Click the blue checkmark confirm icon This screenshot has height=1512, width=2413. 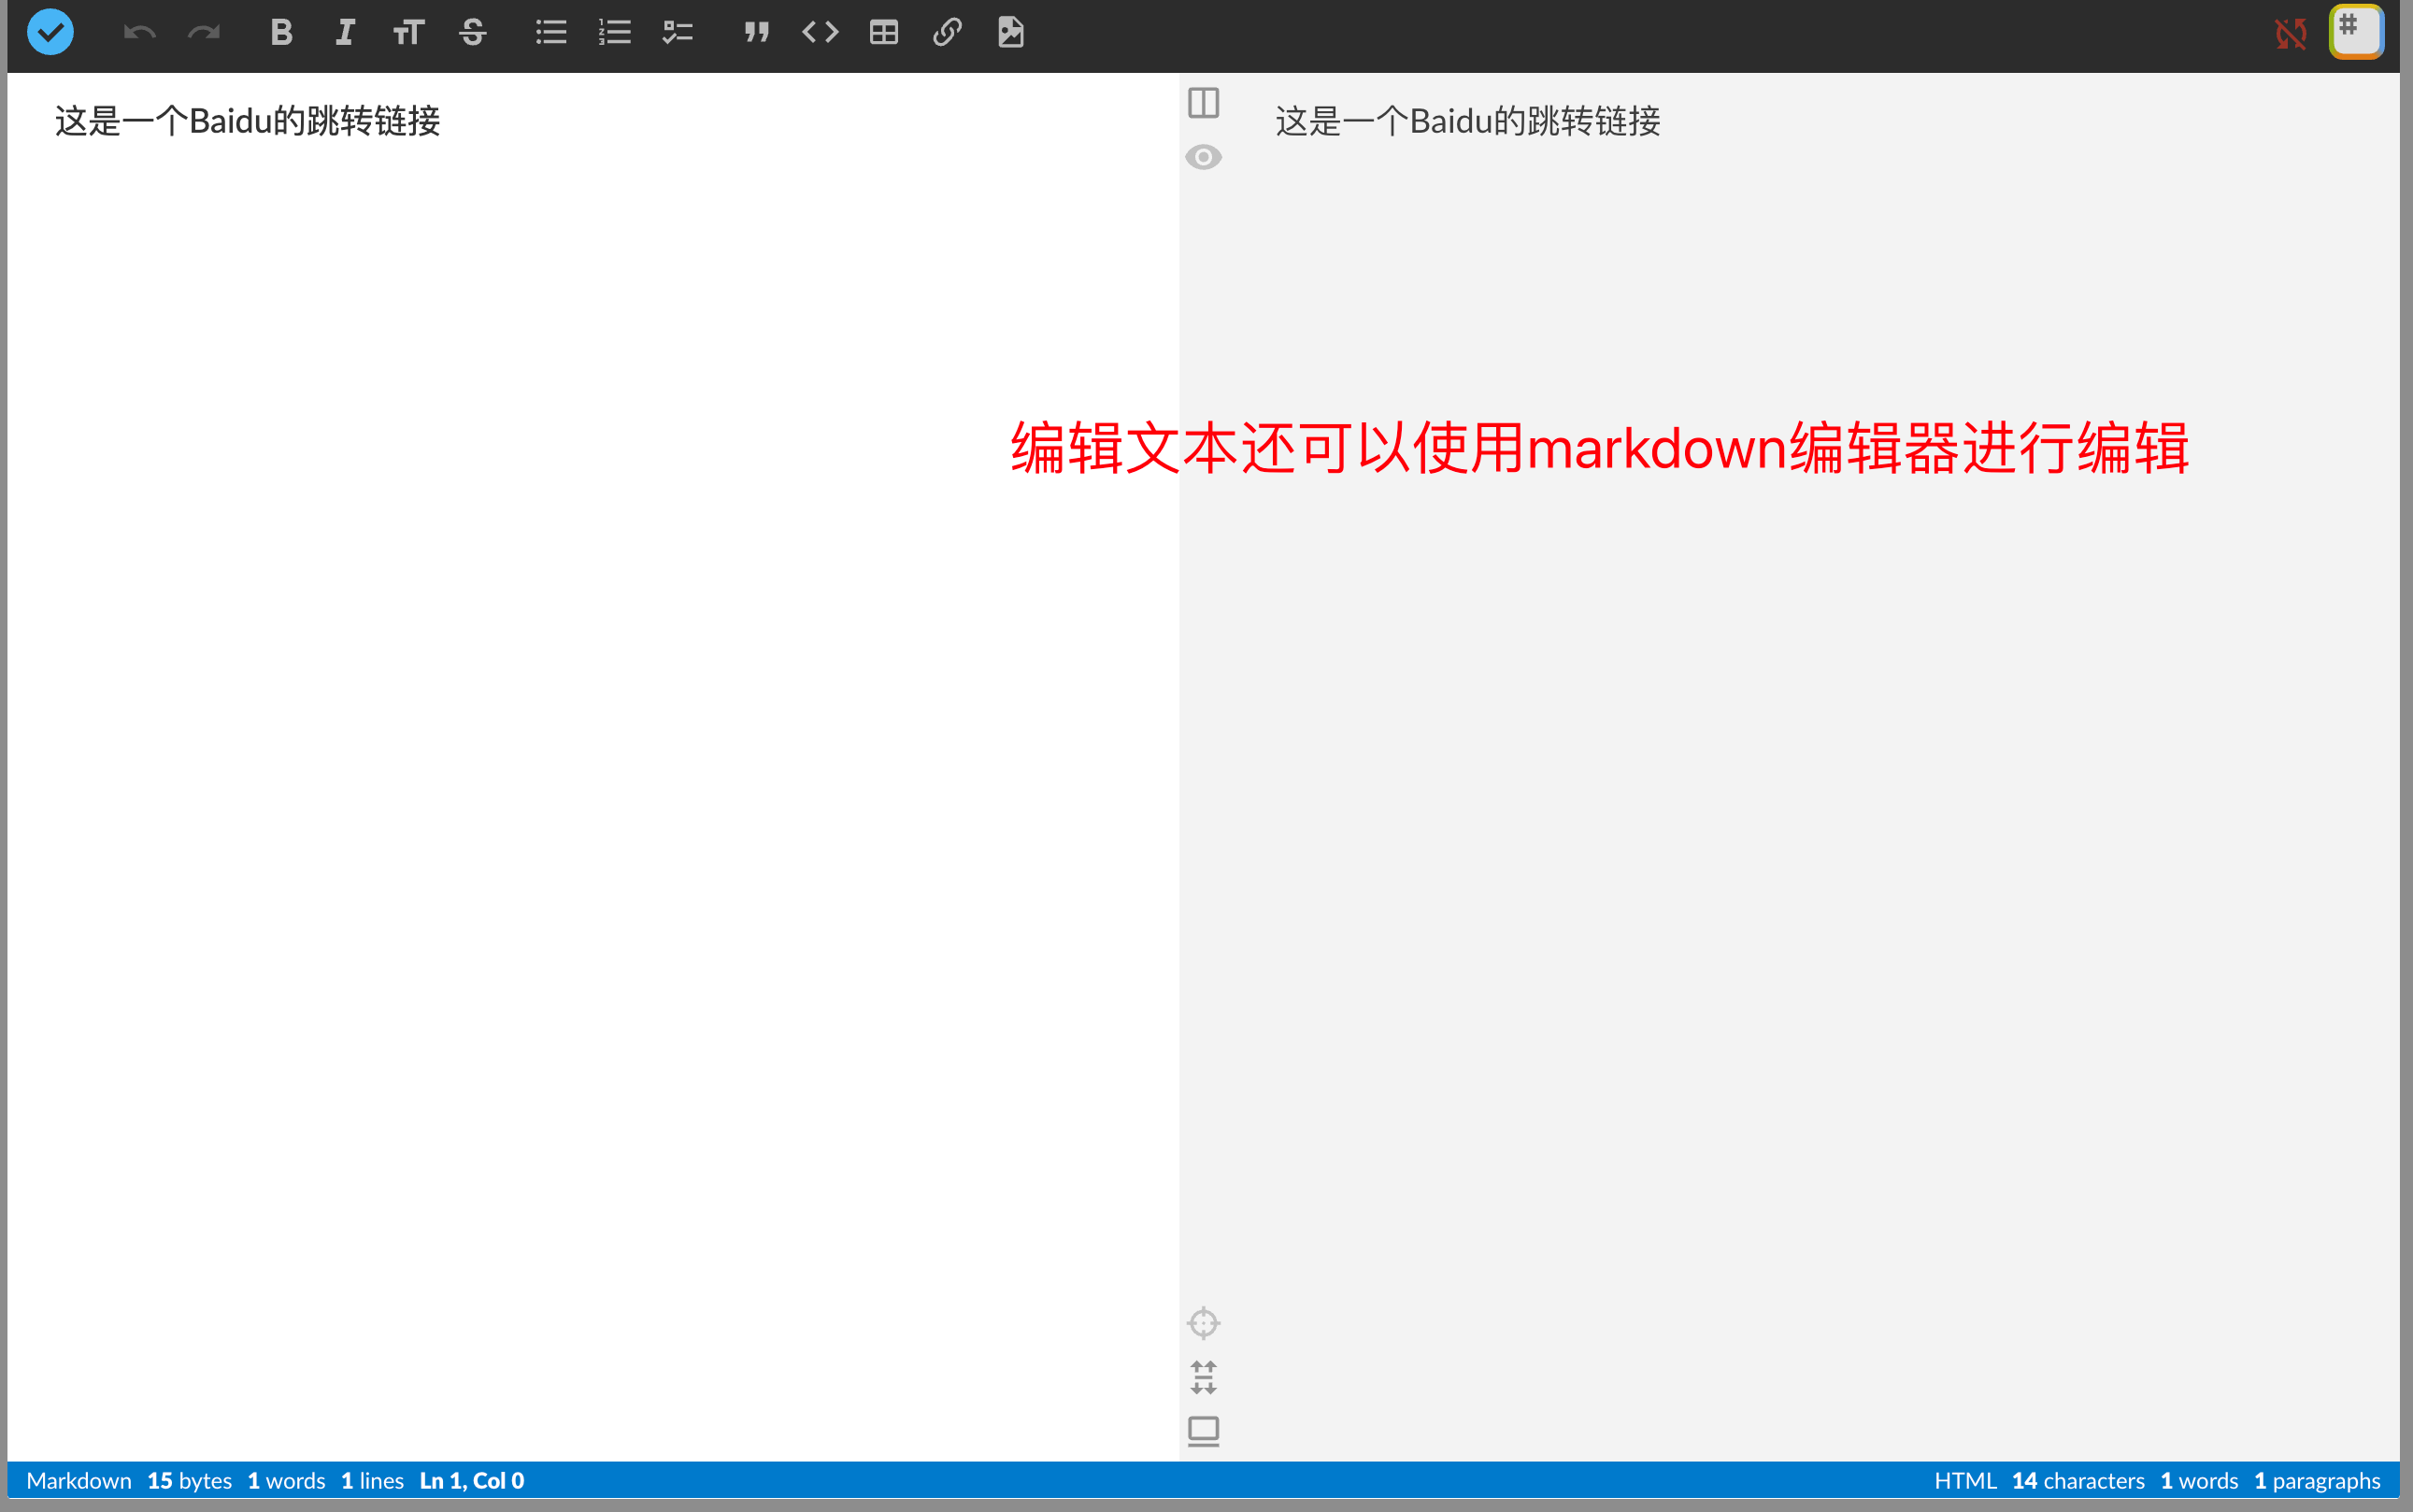pos(50,32)
